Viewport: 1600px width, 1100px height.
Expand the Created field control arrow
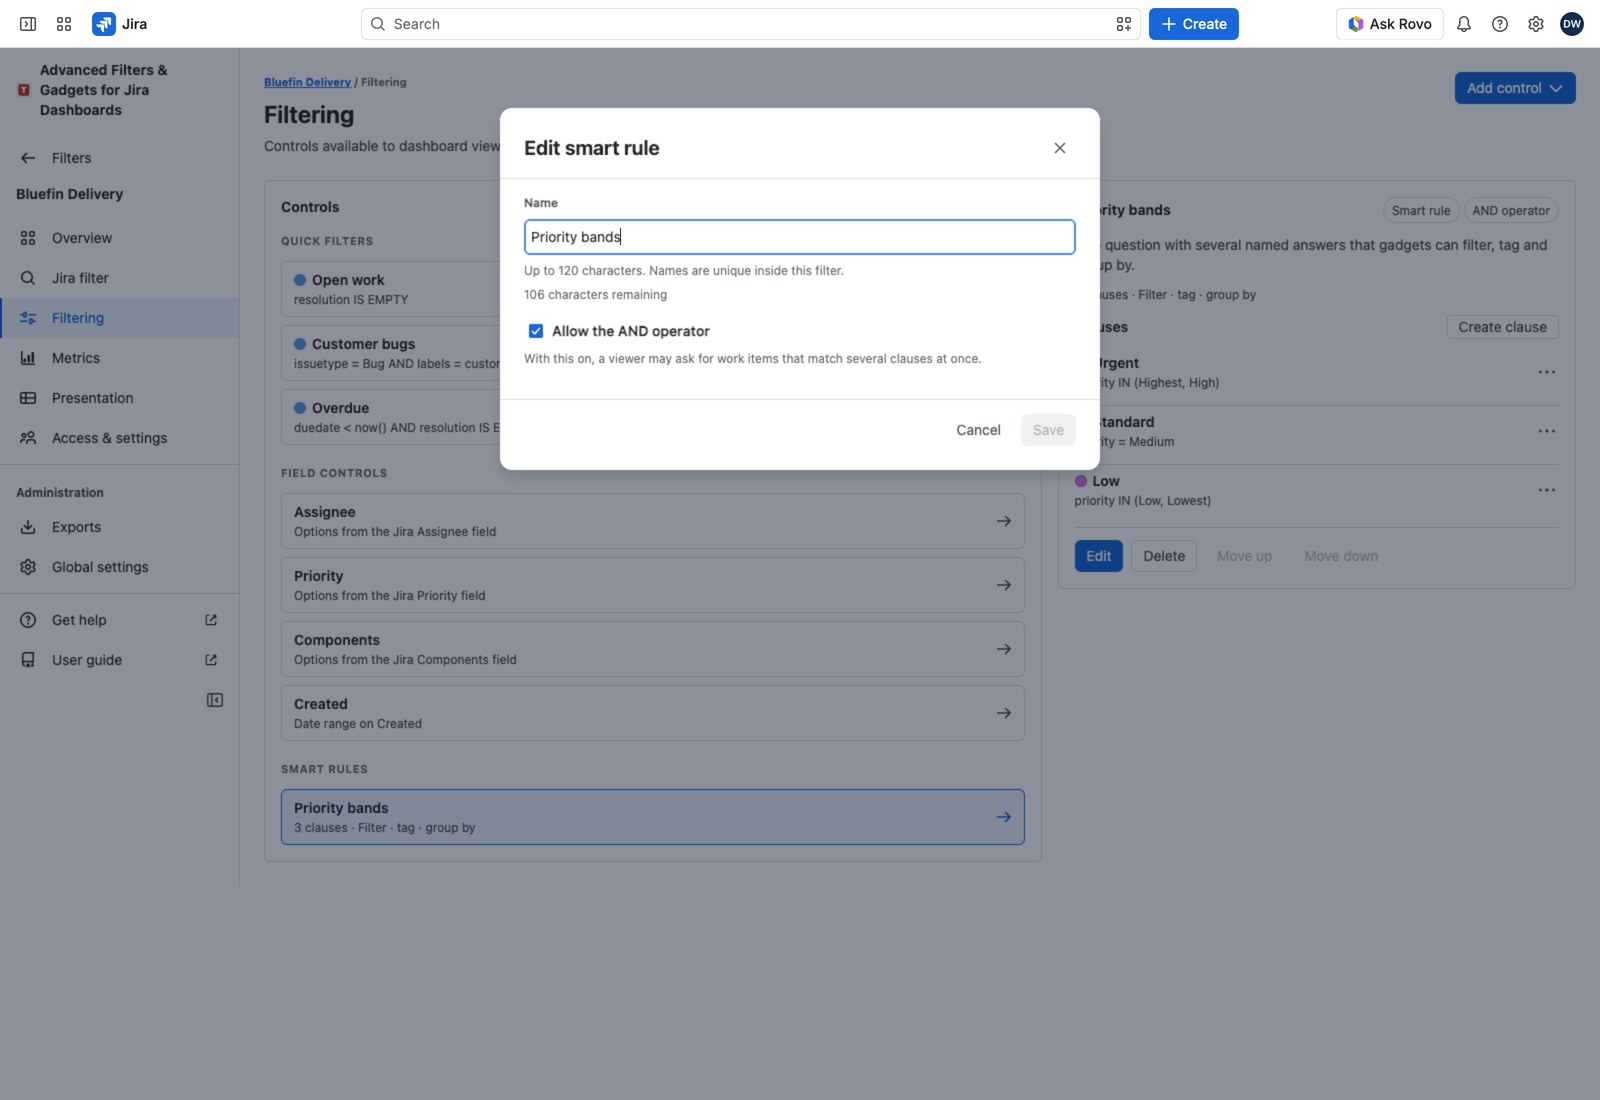pos(1003,713)
